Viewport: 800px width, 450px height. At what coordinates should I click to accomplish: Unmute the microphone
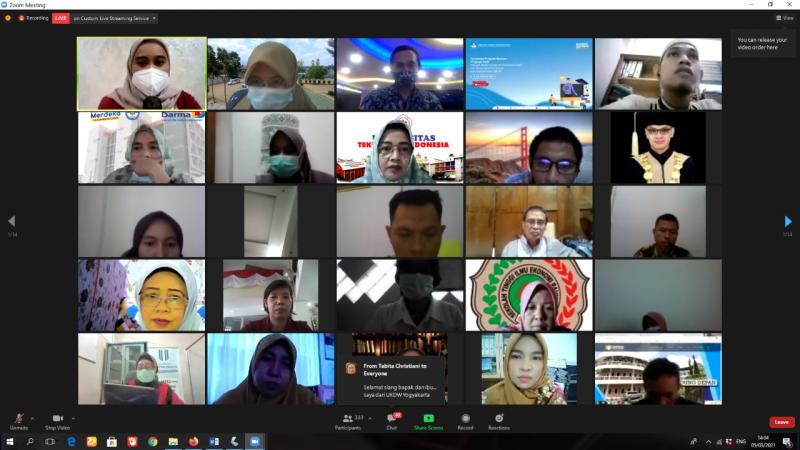pos(18,420)
